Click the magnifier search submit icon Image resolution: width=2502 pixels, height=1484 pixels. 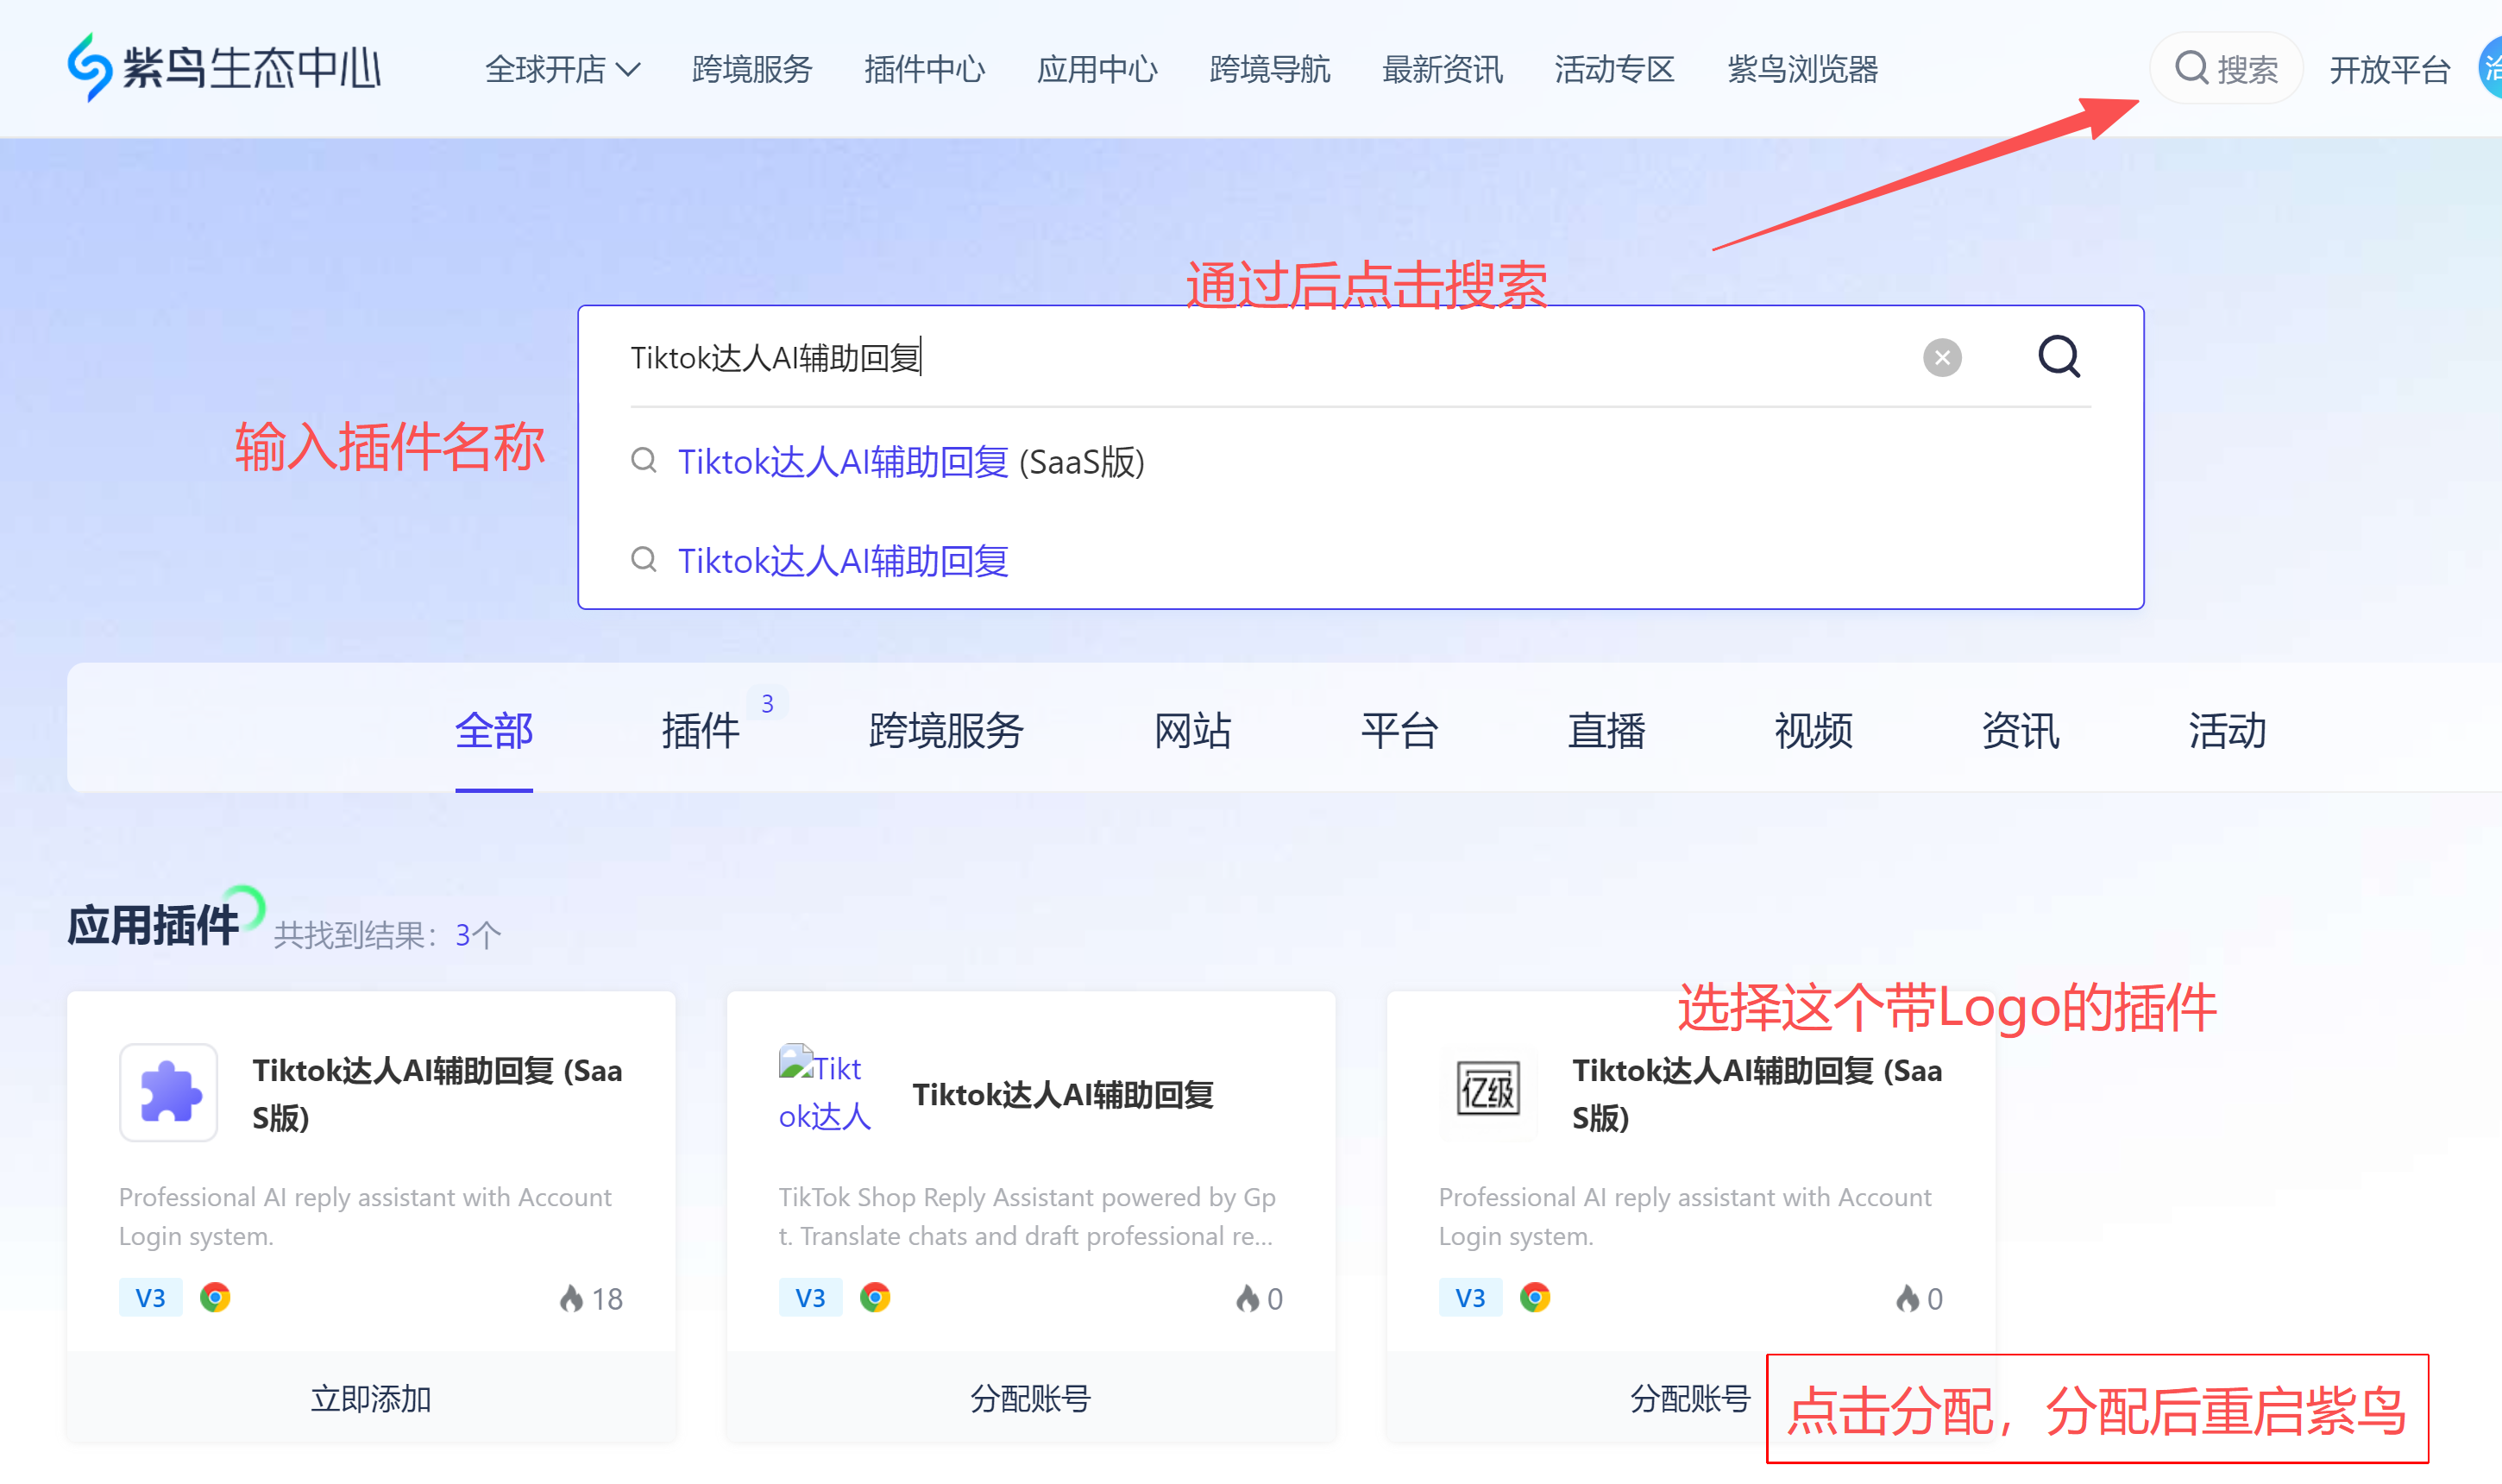click(2058, 357)
